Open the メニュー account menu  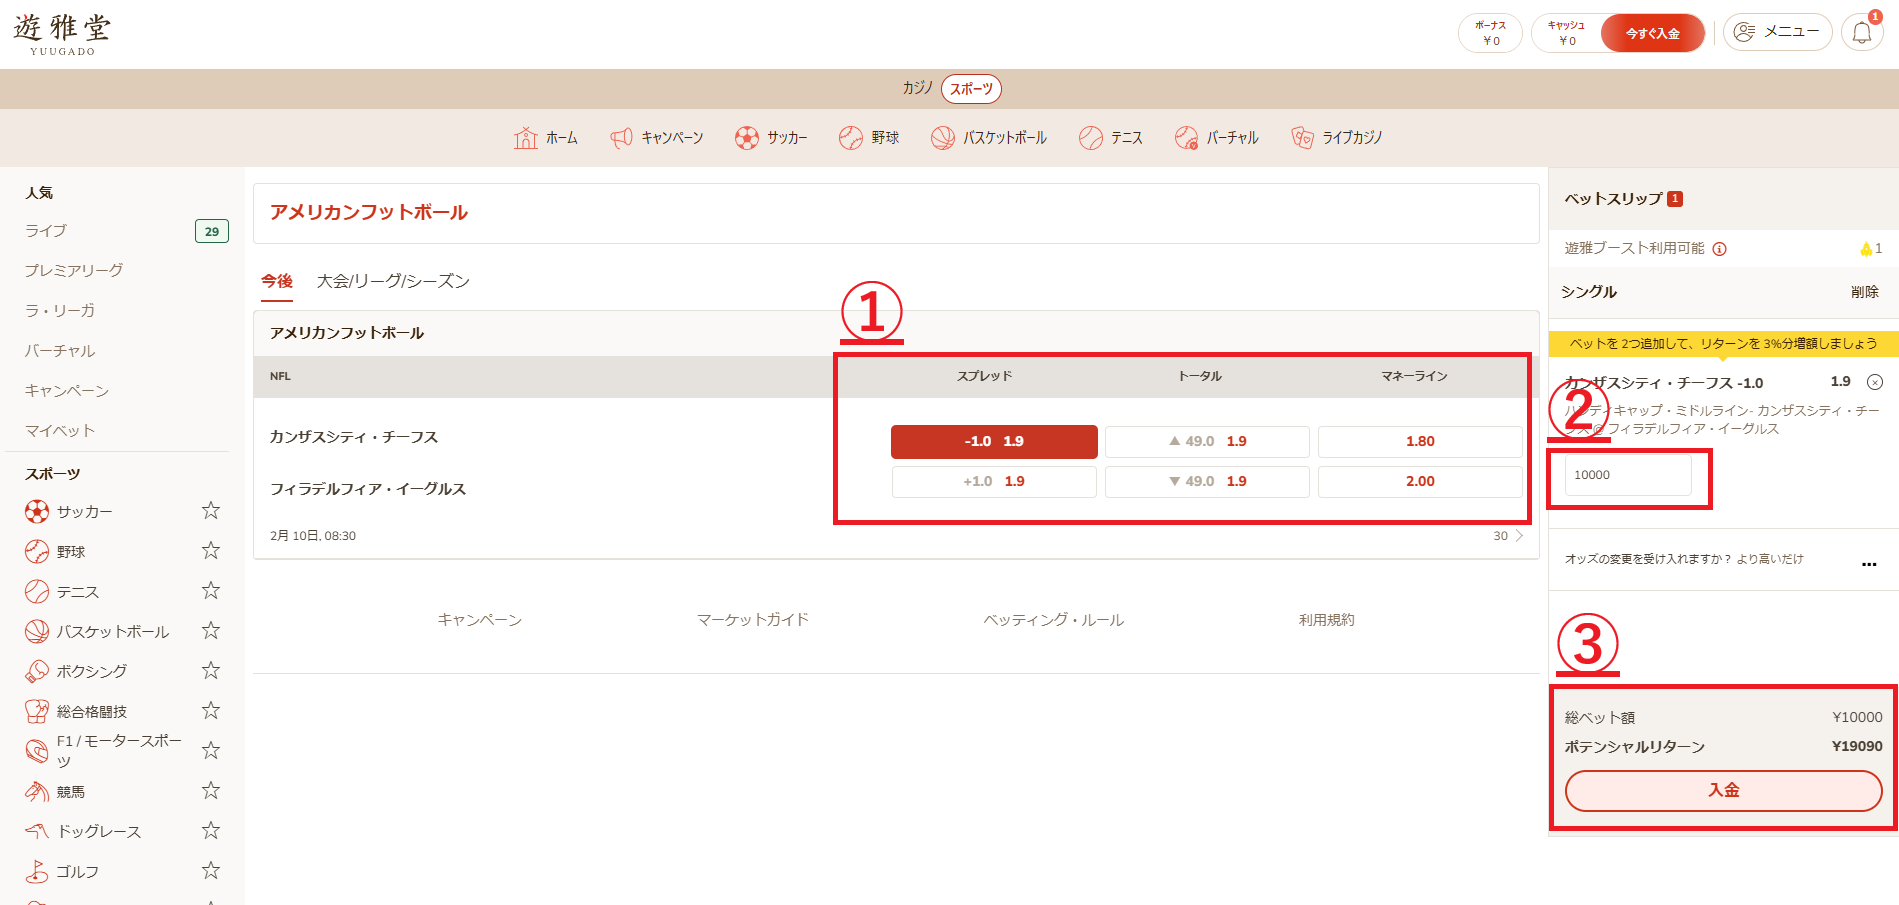1777,32
